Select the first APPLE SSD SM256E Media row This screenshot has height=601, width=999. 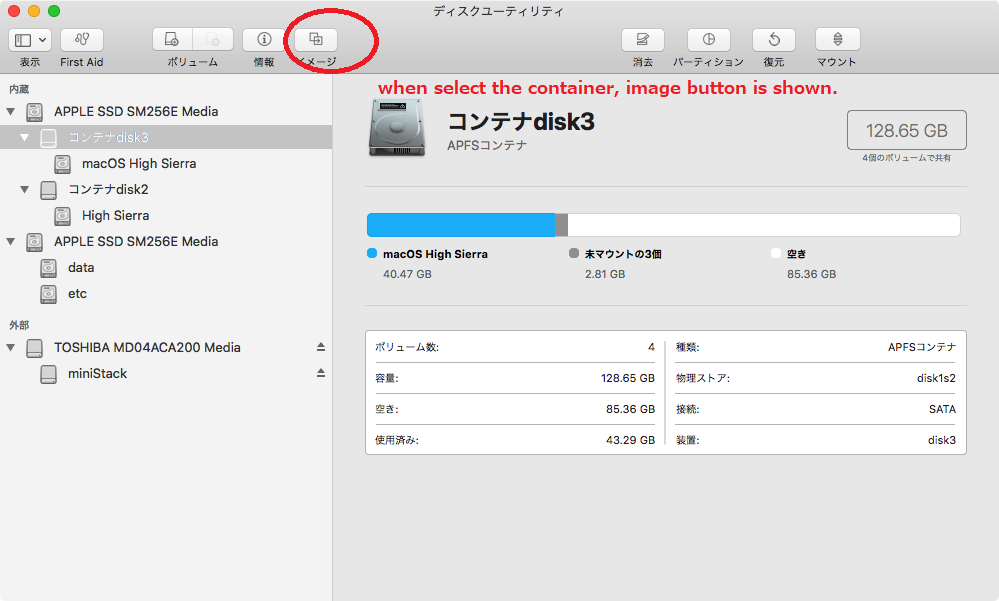166,112
